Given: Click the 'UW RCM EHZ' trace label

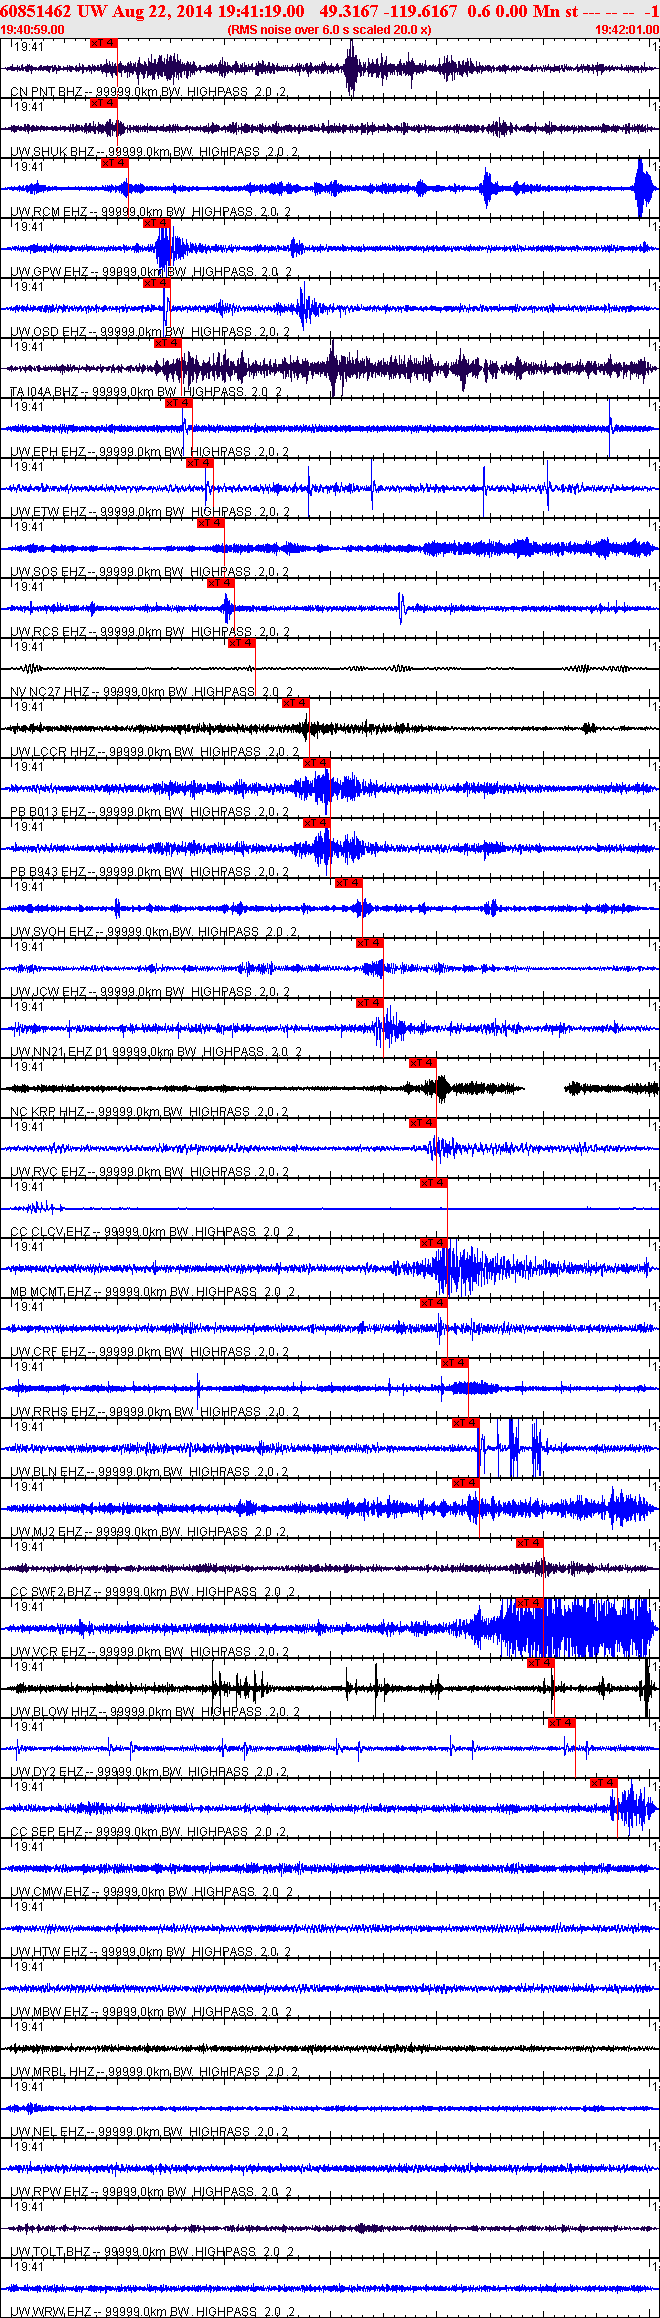Looking at the screenshot, I should [x=48, y=212].
